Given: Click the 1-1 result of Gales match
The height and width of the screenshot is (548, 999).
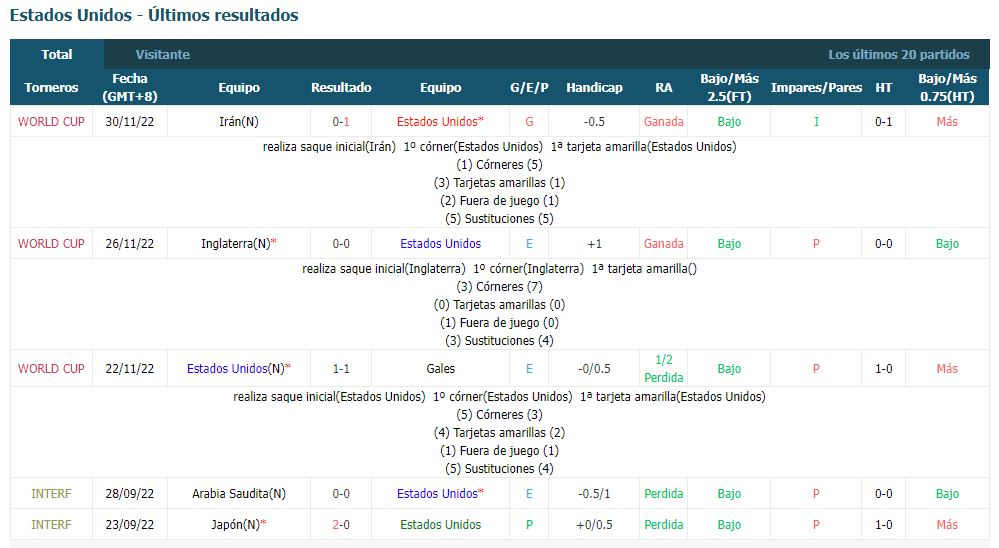Looking at the screenshot, I should click(x=341, y=368).
